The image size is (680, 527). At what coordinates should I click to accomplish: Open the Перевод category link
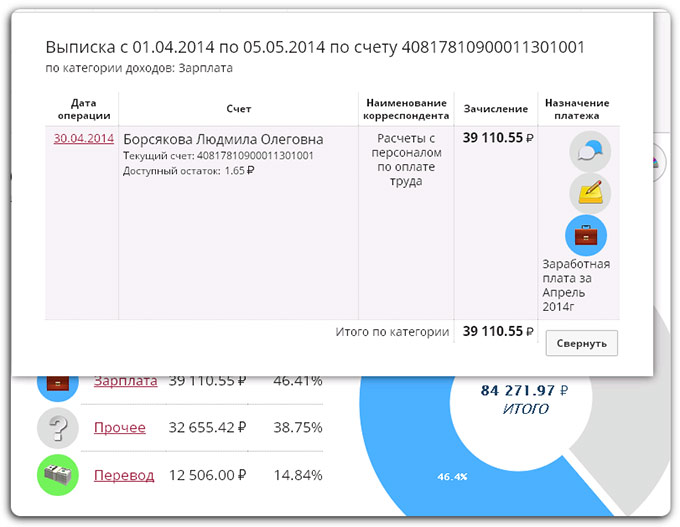coord(124,475)
